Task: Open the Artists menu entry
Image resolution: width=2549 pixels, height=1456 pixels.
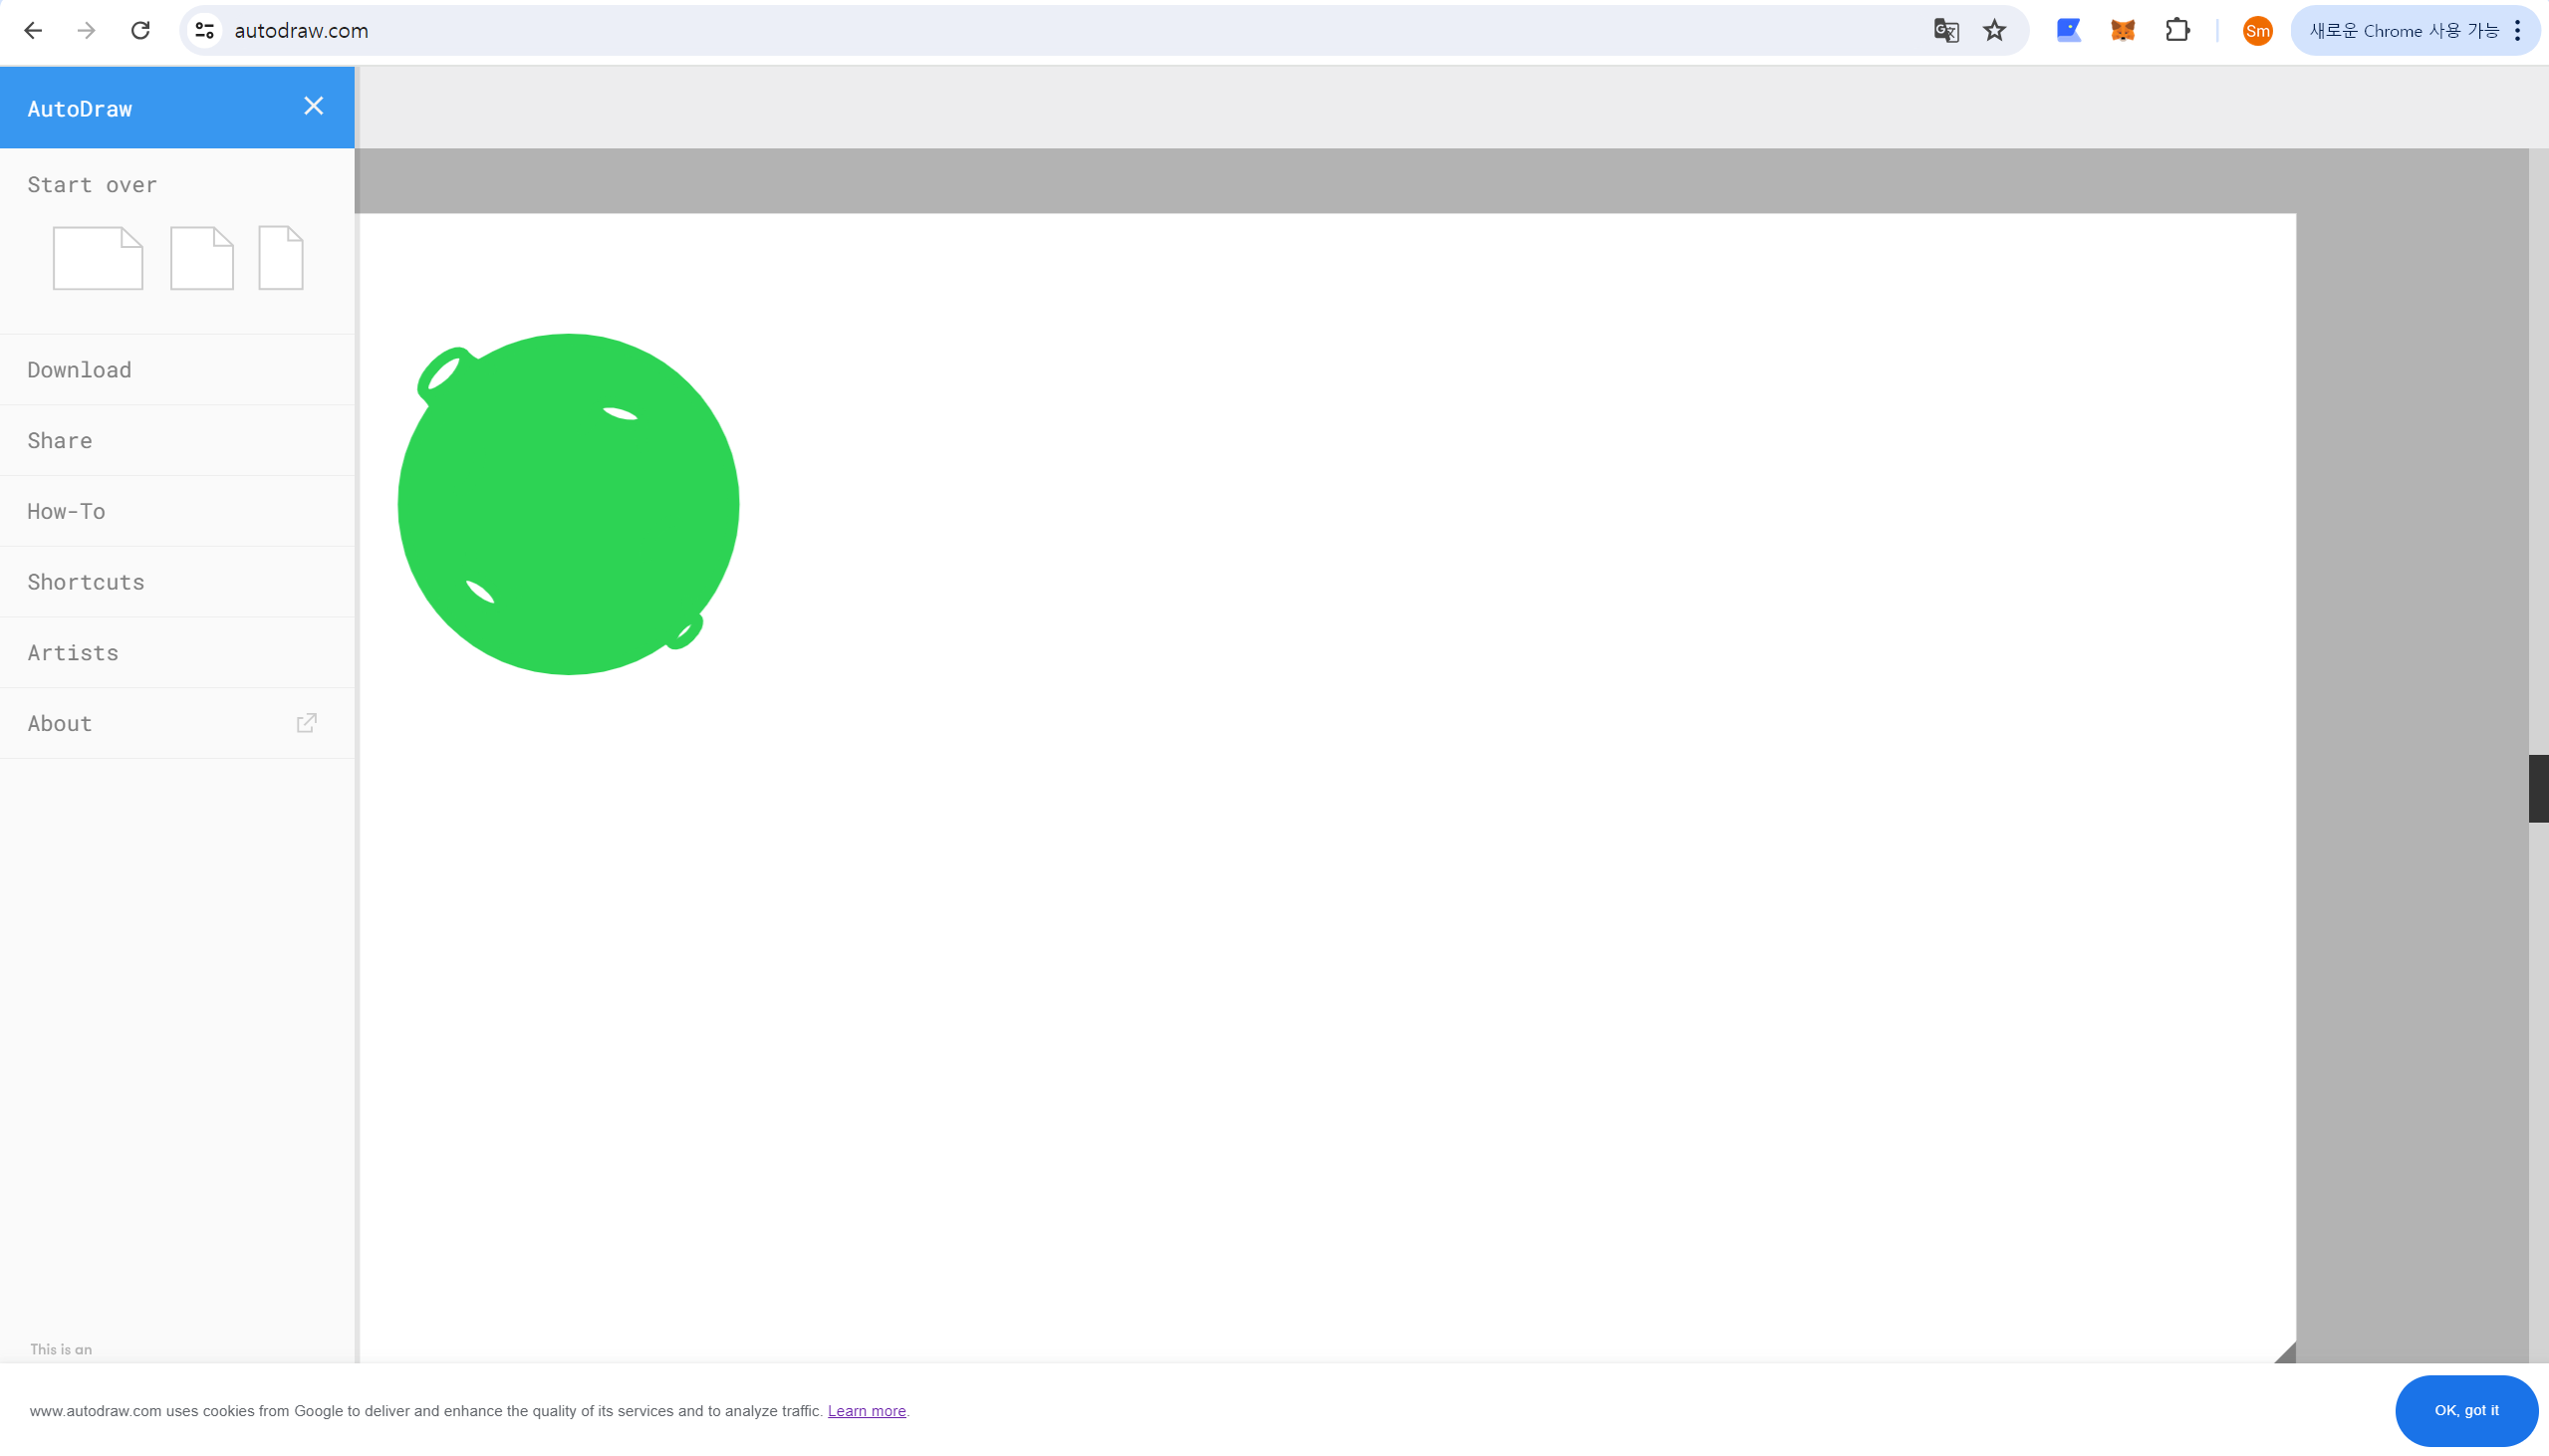Action: click(73, 653)
